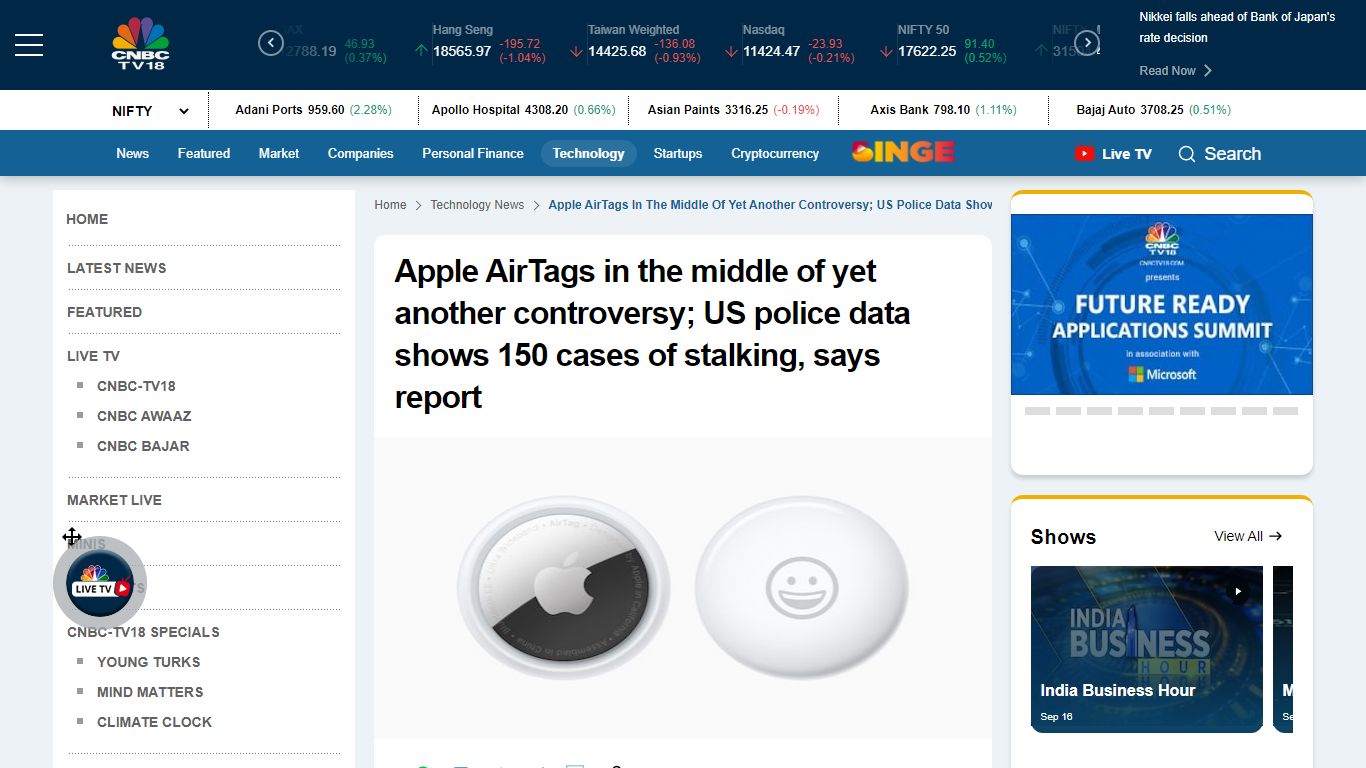Select the last banner carousel indicator
The height and width of the screenshot is (768, 1366).
[x=1286, y=411]
